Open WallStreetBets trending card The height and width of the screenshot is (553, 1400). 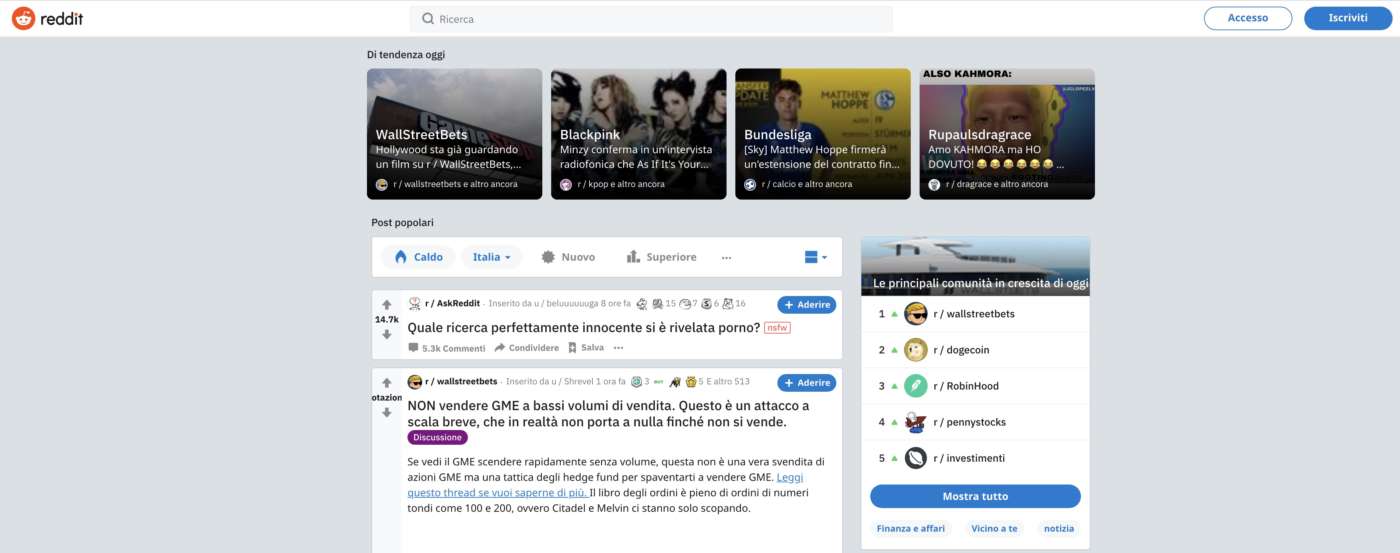pyautogui.click(x=454, y=134)
